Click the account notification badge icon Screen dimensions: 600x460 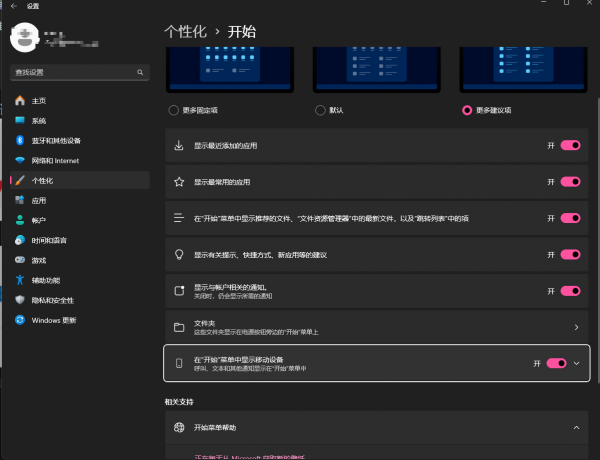click(x=179, y=290)
